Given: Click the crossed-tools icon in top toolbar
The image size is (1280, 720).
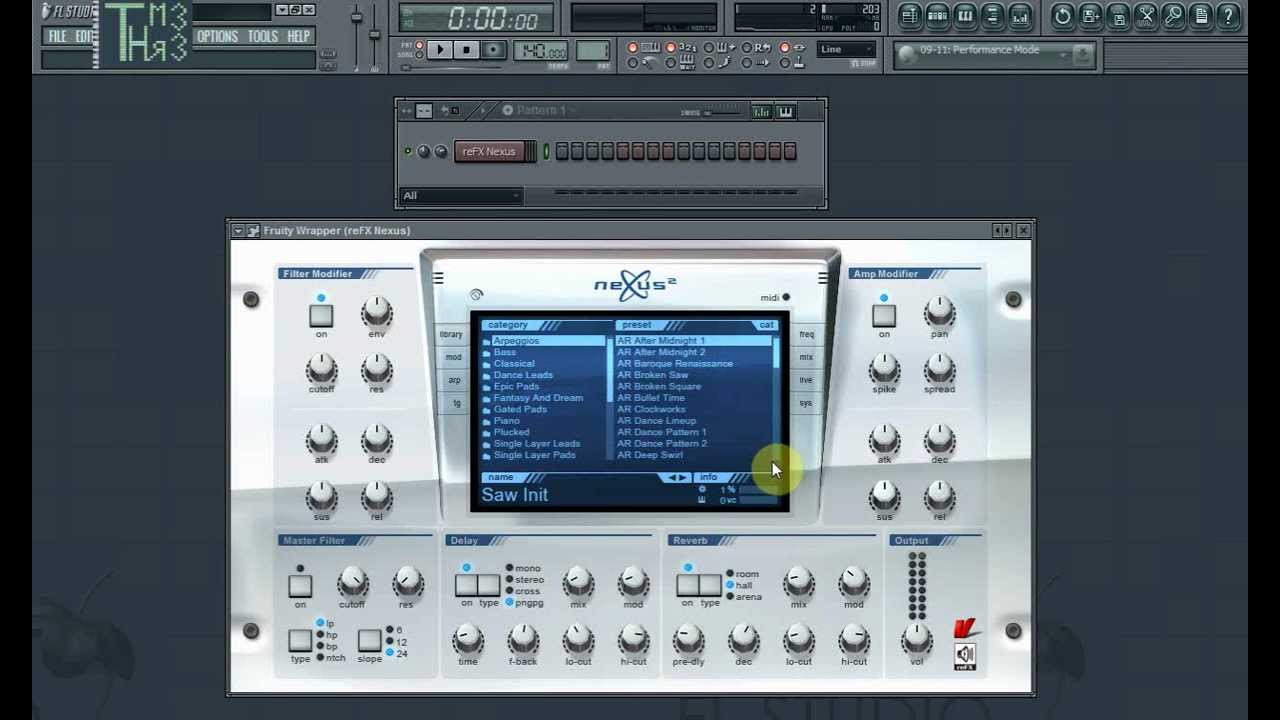Looking at the screenshot, I should click(x=1146, y=16).
